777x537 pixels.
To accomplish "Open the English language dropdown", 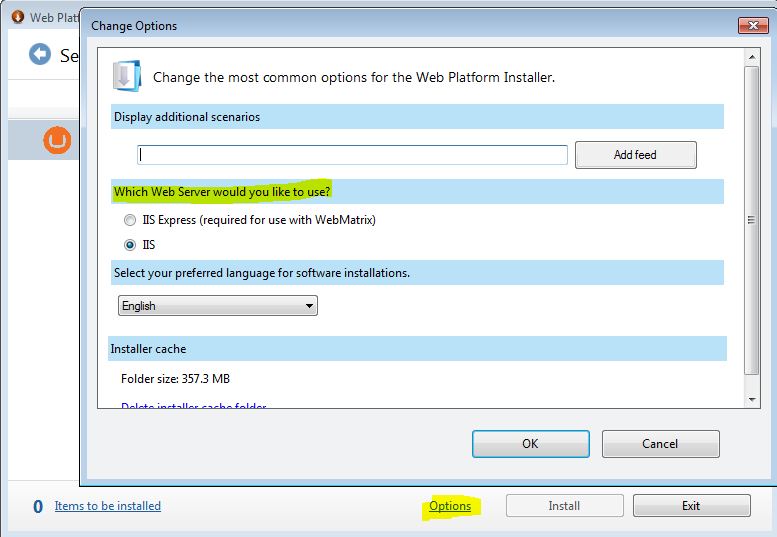I will pyautogui.click(x=218, y=306).
